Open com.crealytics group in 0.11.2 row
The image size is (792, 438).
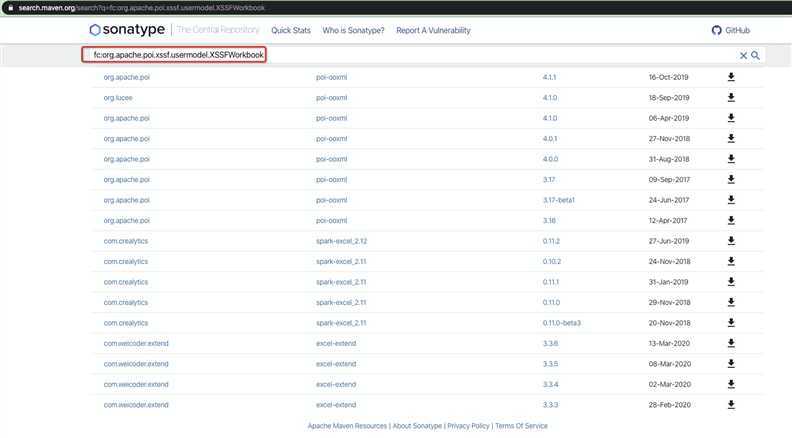[126, 241]
